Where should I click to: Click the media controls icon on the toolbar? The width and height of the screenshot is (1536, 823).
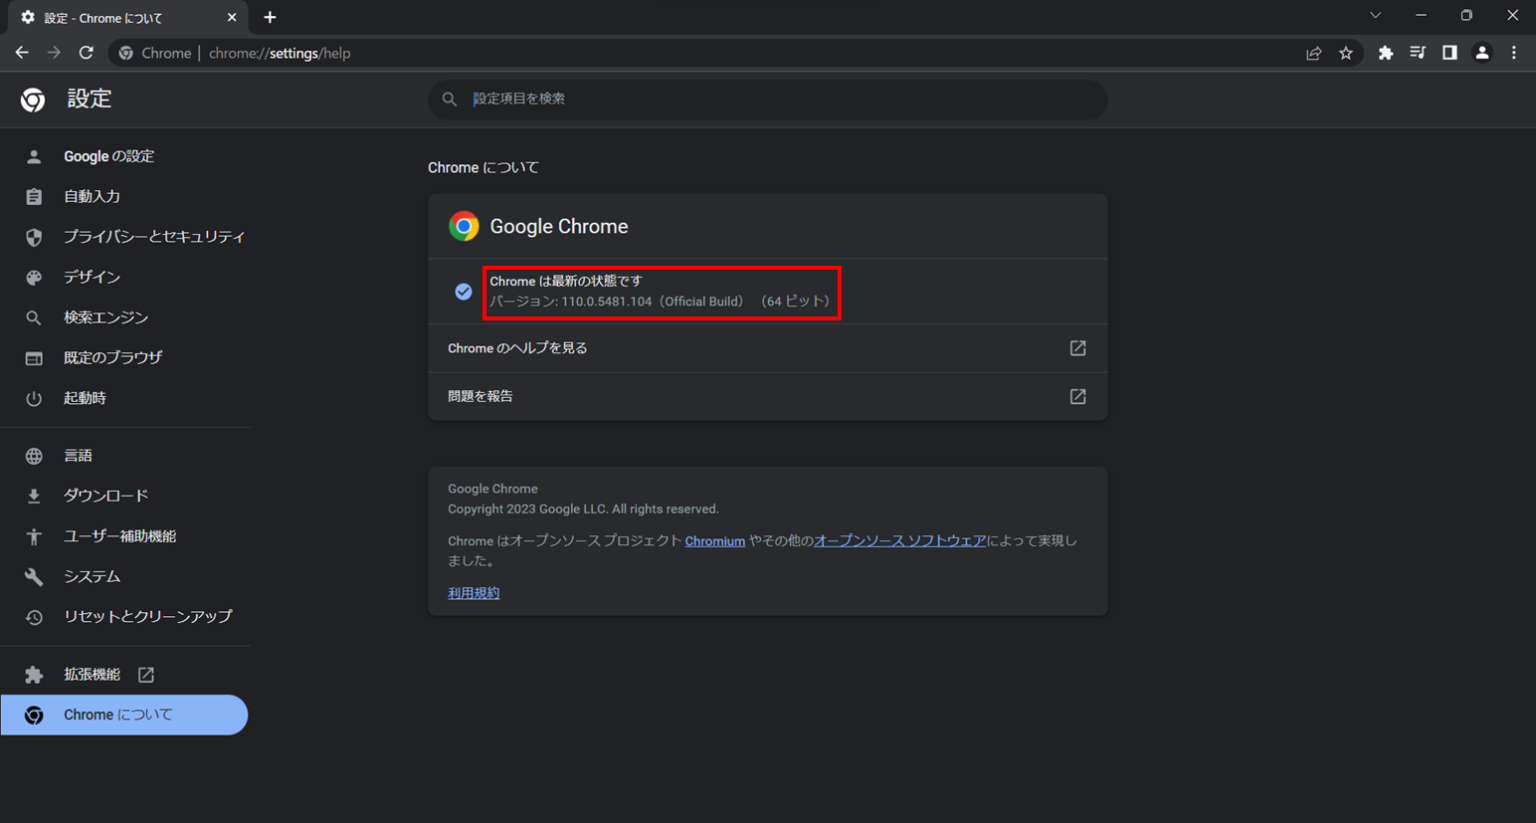point(1418,53)
